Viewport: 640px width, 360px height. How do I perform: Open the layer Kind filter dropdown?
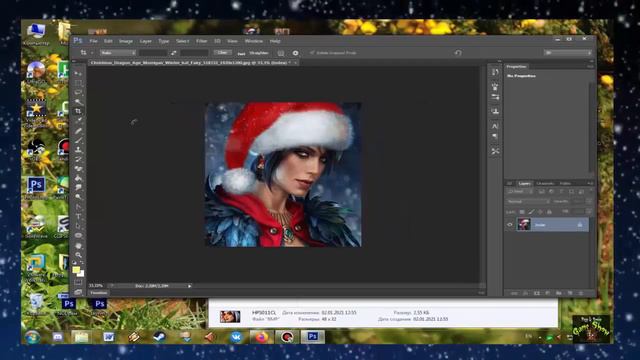pyautogui.click(x=519, y=191)
